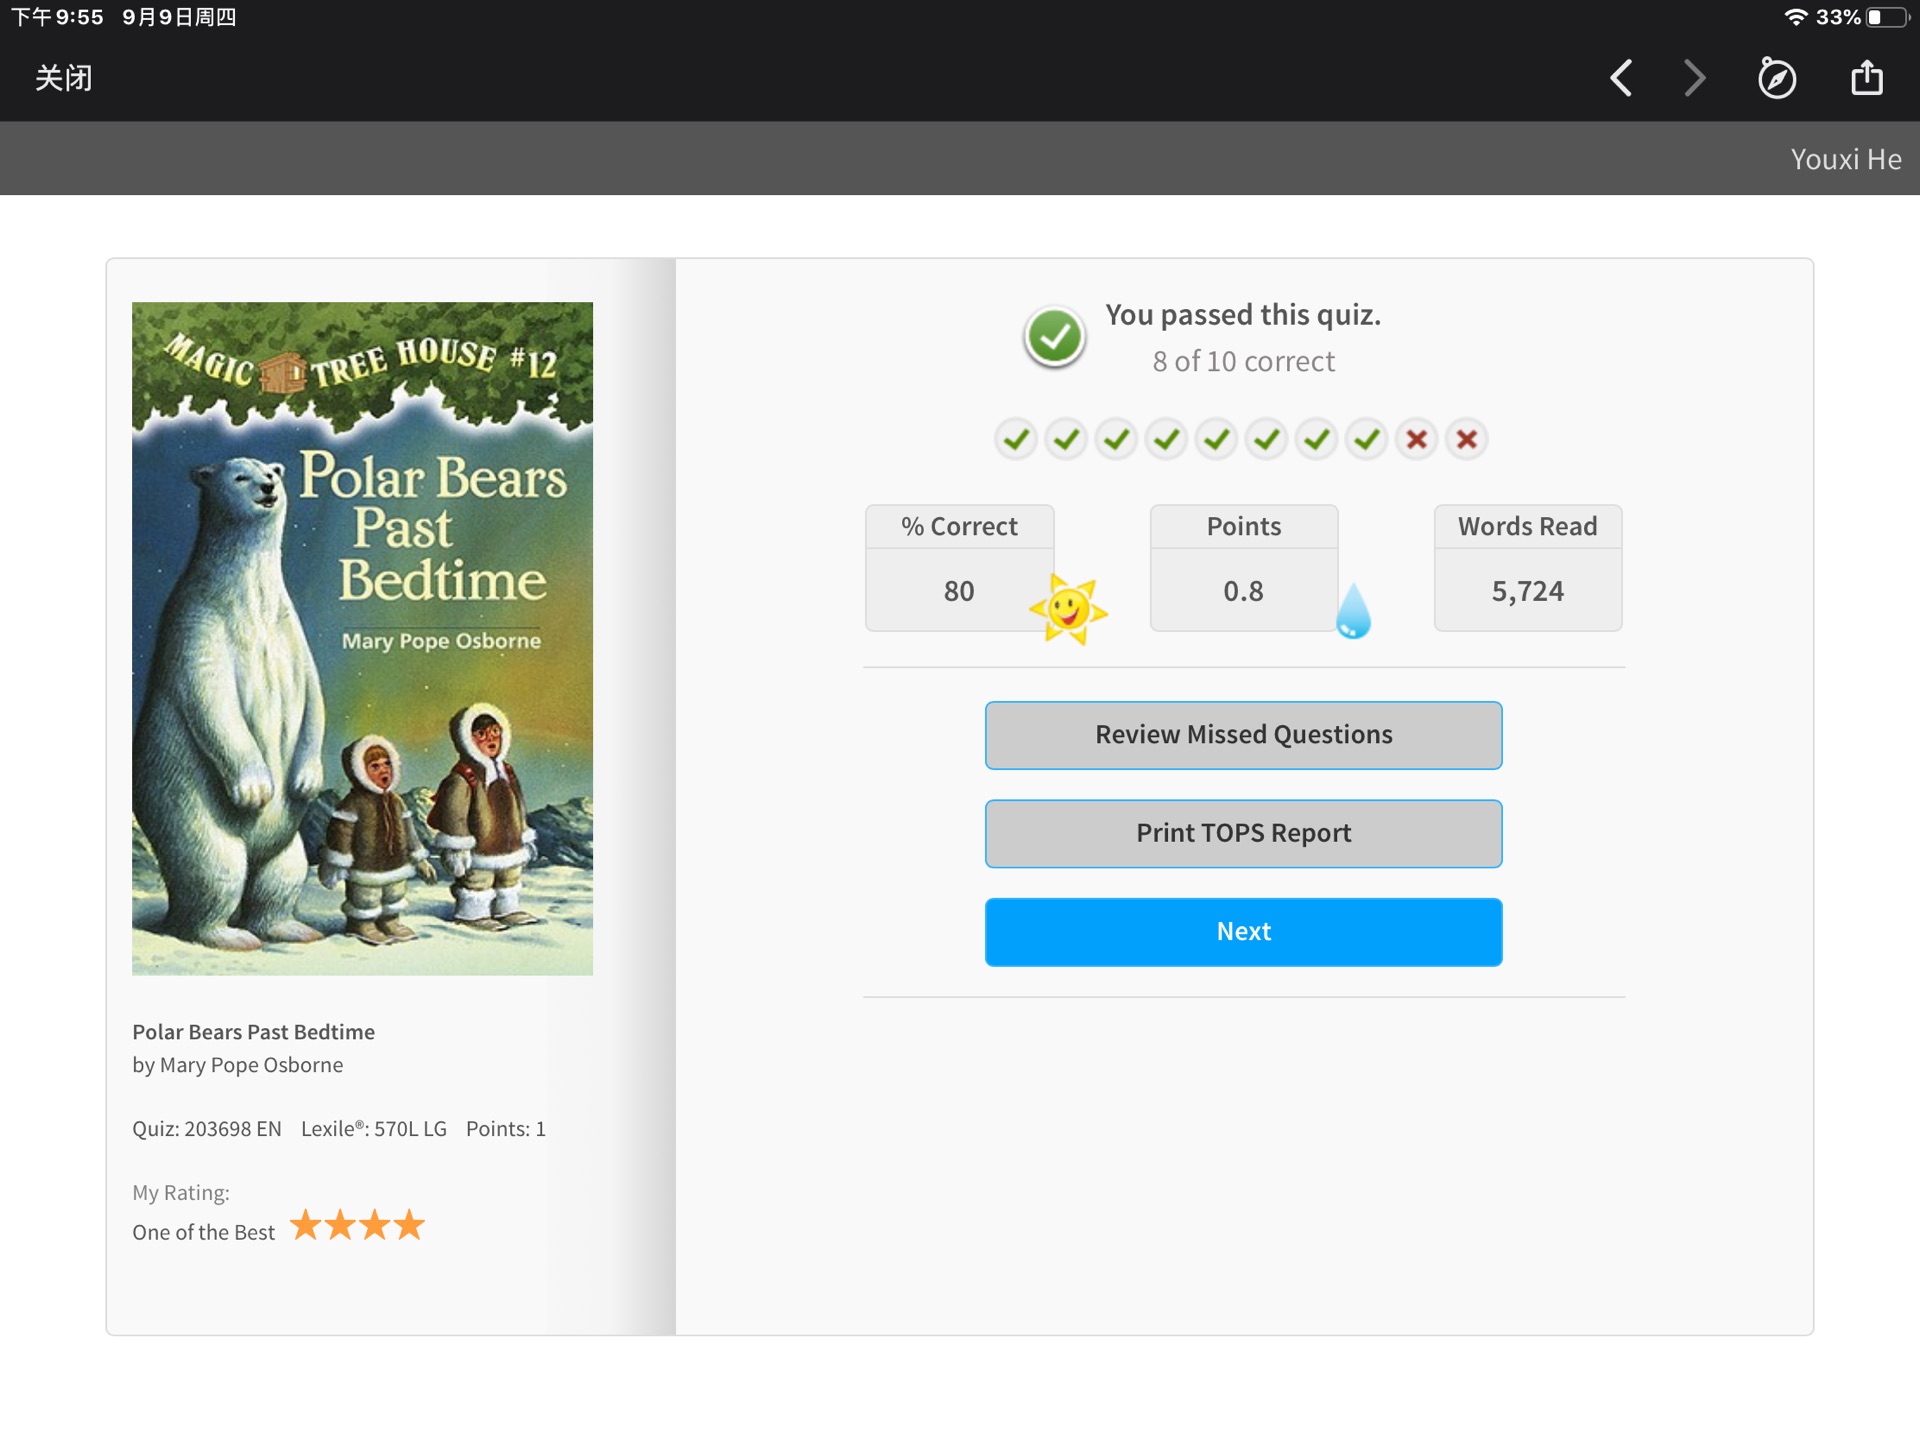Viewport: 1920px width, 1440px height.
Task: Click Print TOPS Report button
Action: [1243, 833]
